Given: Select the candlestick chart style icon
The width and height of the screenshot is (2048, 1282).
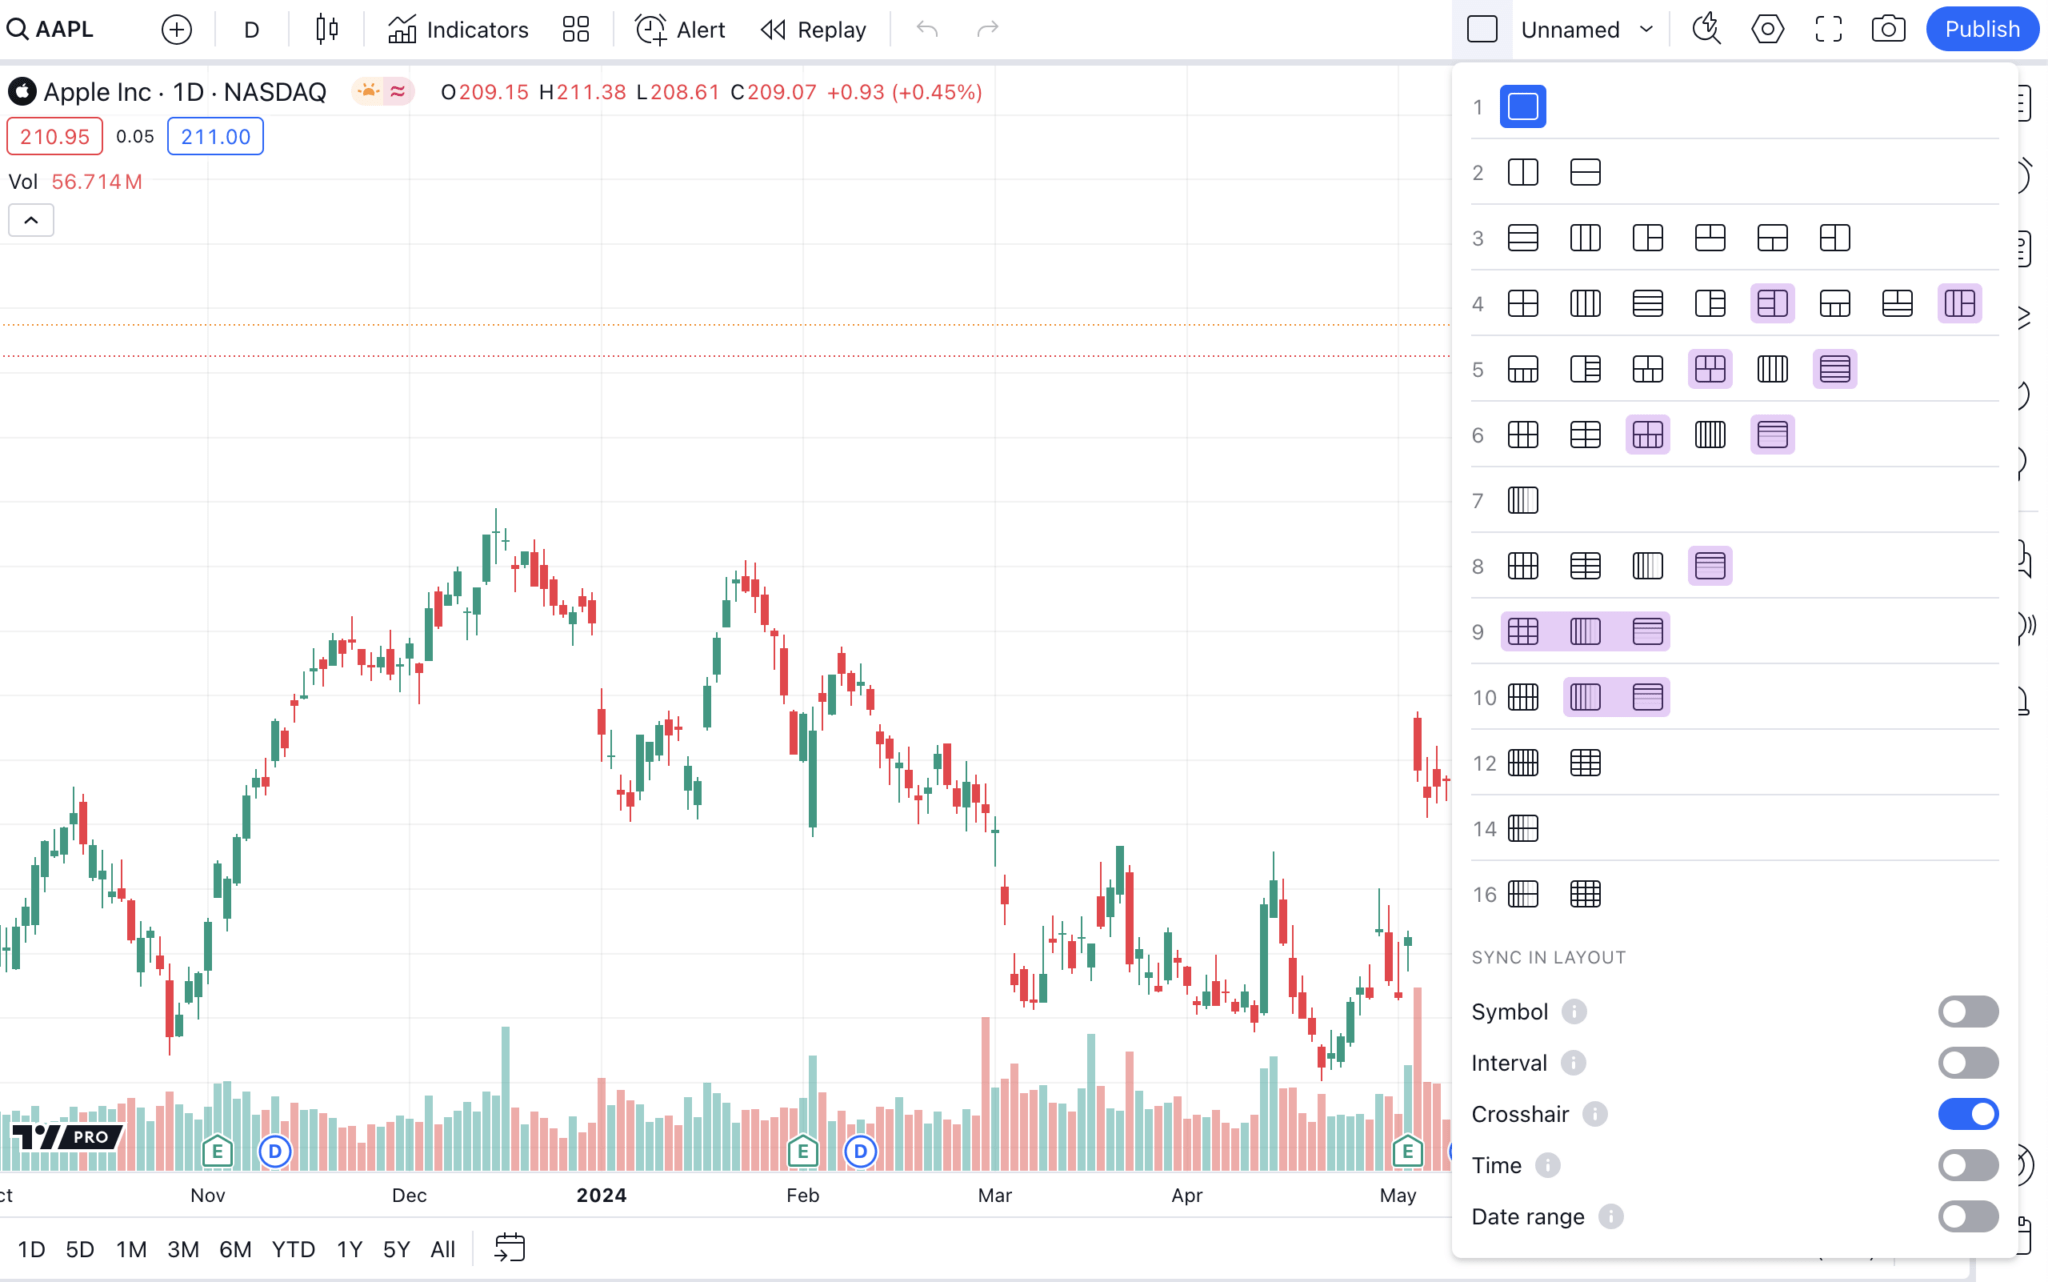Looking at the screenshot, I should (324, 28).
